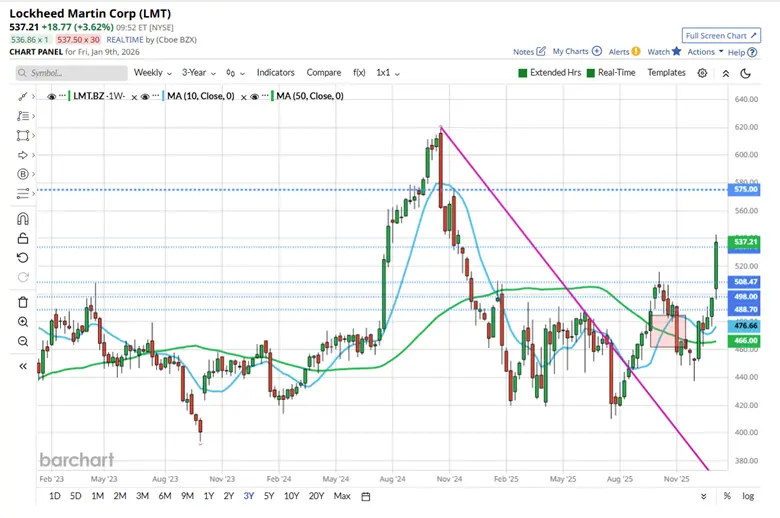
Task: Hide the MA (10, Close, 0) line
Action: tap(147, 96)
